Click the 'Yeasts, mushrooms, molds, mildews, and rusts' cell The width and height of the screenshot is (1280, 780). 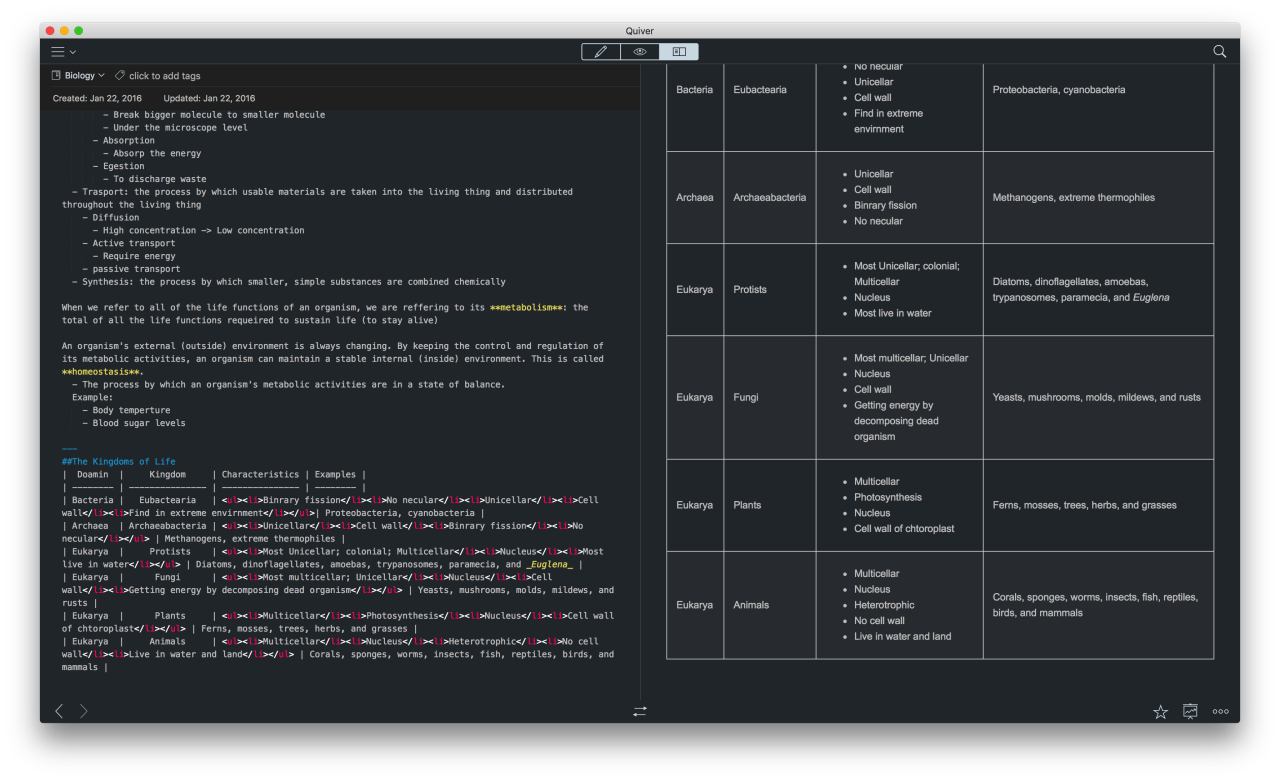(1097, 398)
